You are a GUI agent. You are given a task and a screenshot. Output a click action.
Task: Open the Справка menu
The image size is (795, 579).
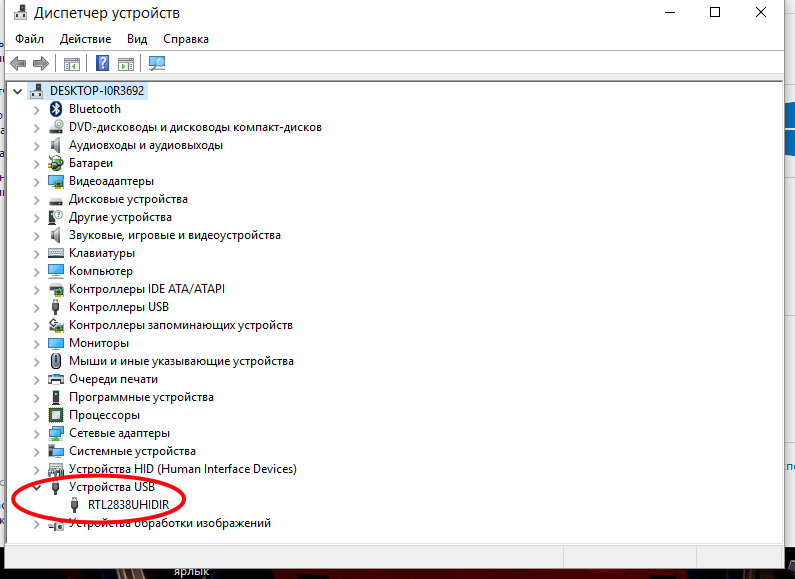pos(186,39)
